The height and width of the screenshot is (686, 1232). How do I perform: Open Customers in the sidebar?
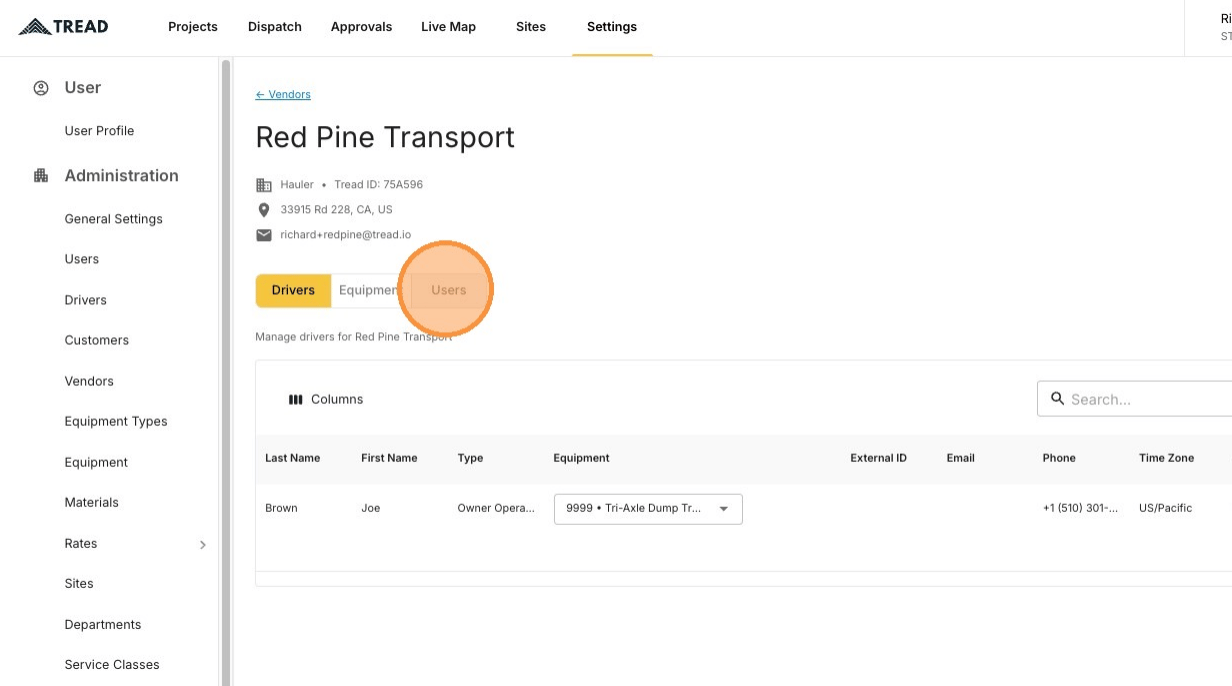pos(97,340)
